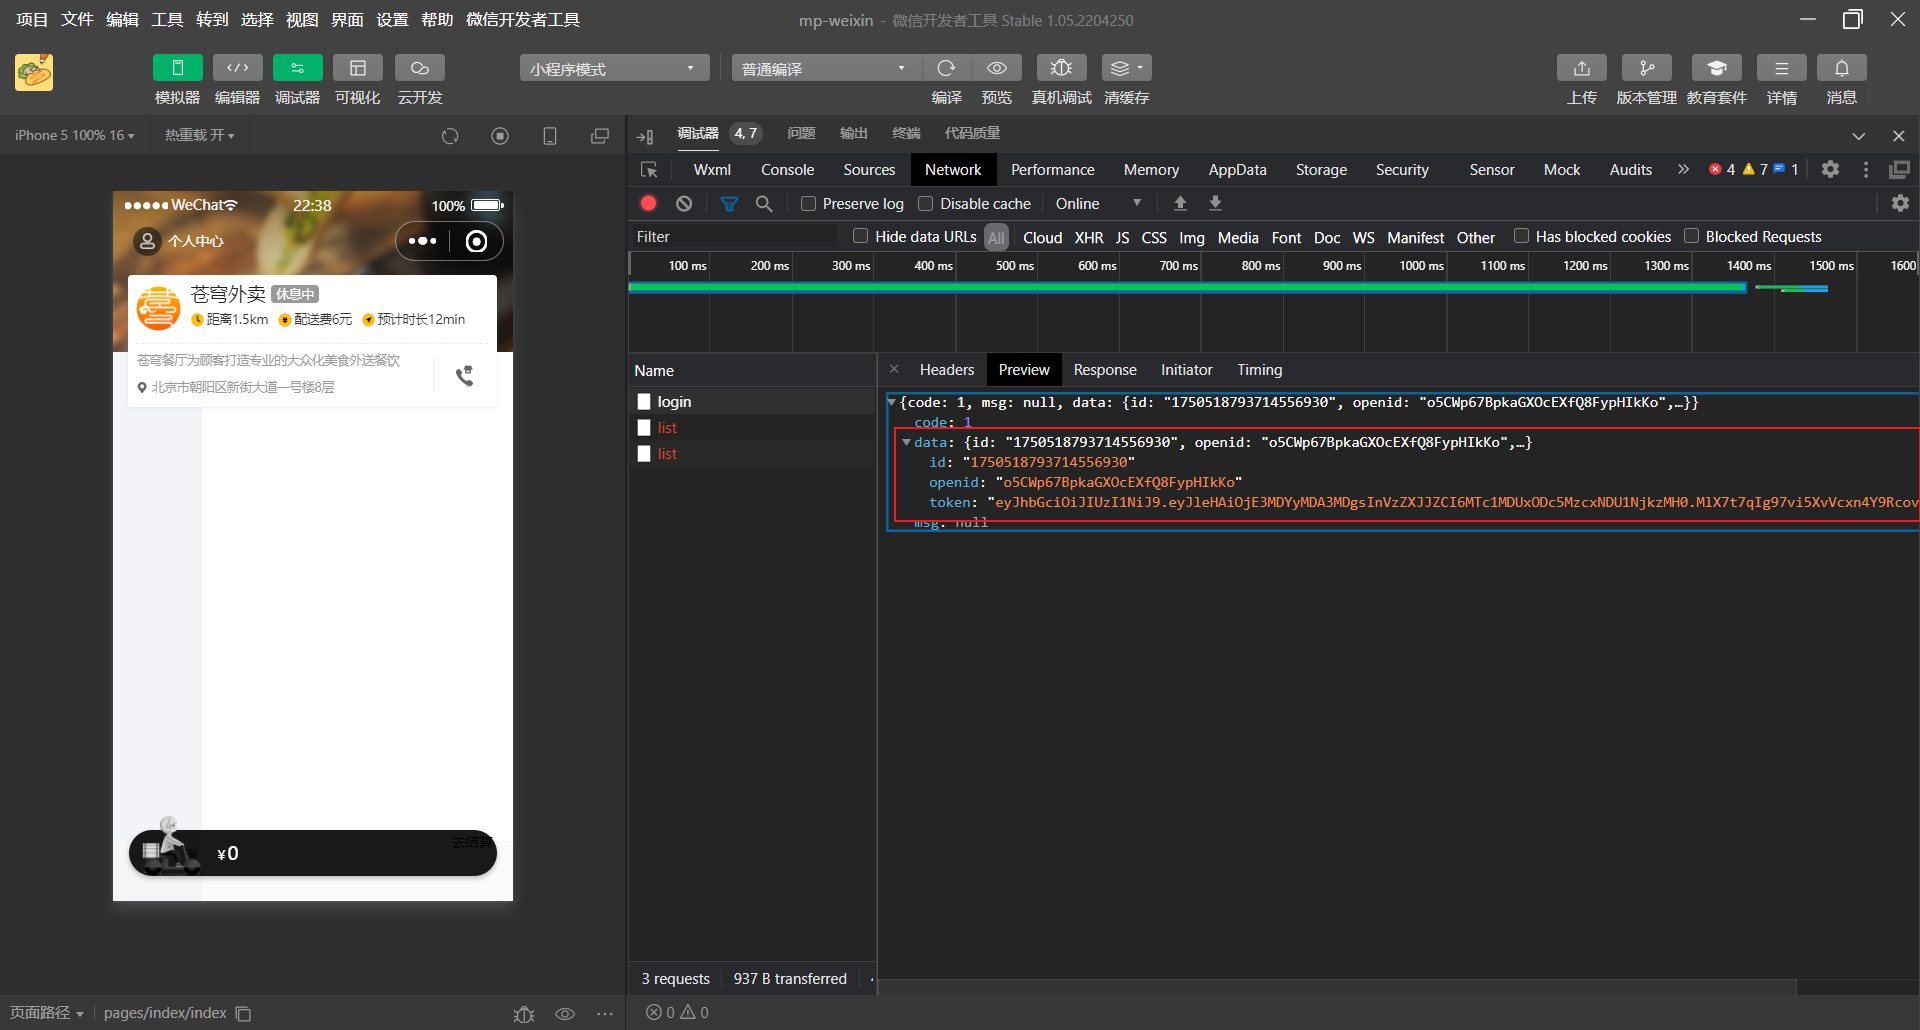Click the inspect element selector icon
Viewport: 1920px width, 1030px height.
click(x=649, y=170)
